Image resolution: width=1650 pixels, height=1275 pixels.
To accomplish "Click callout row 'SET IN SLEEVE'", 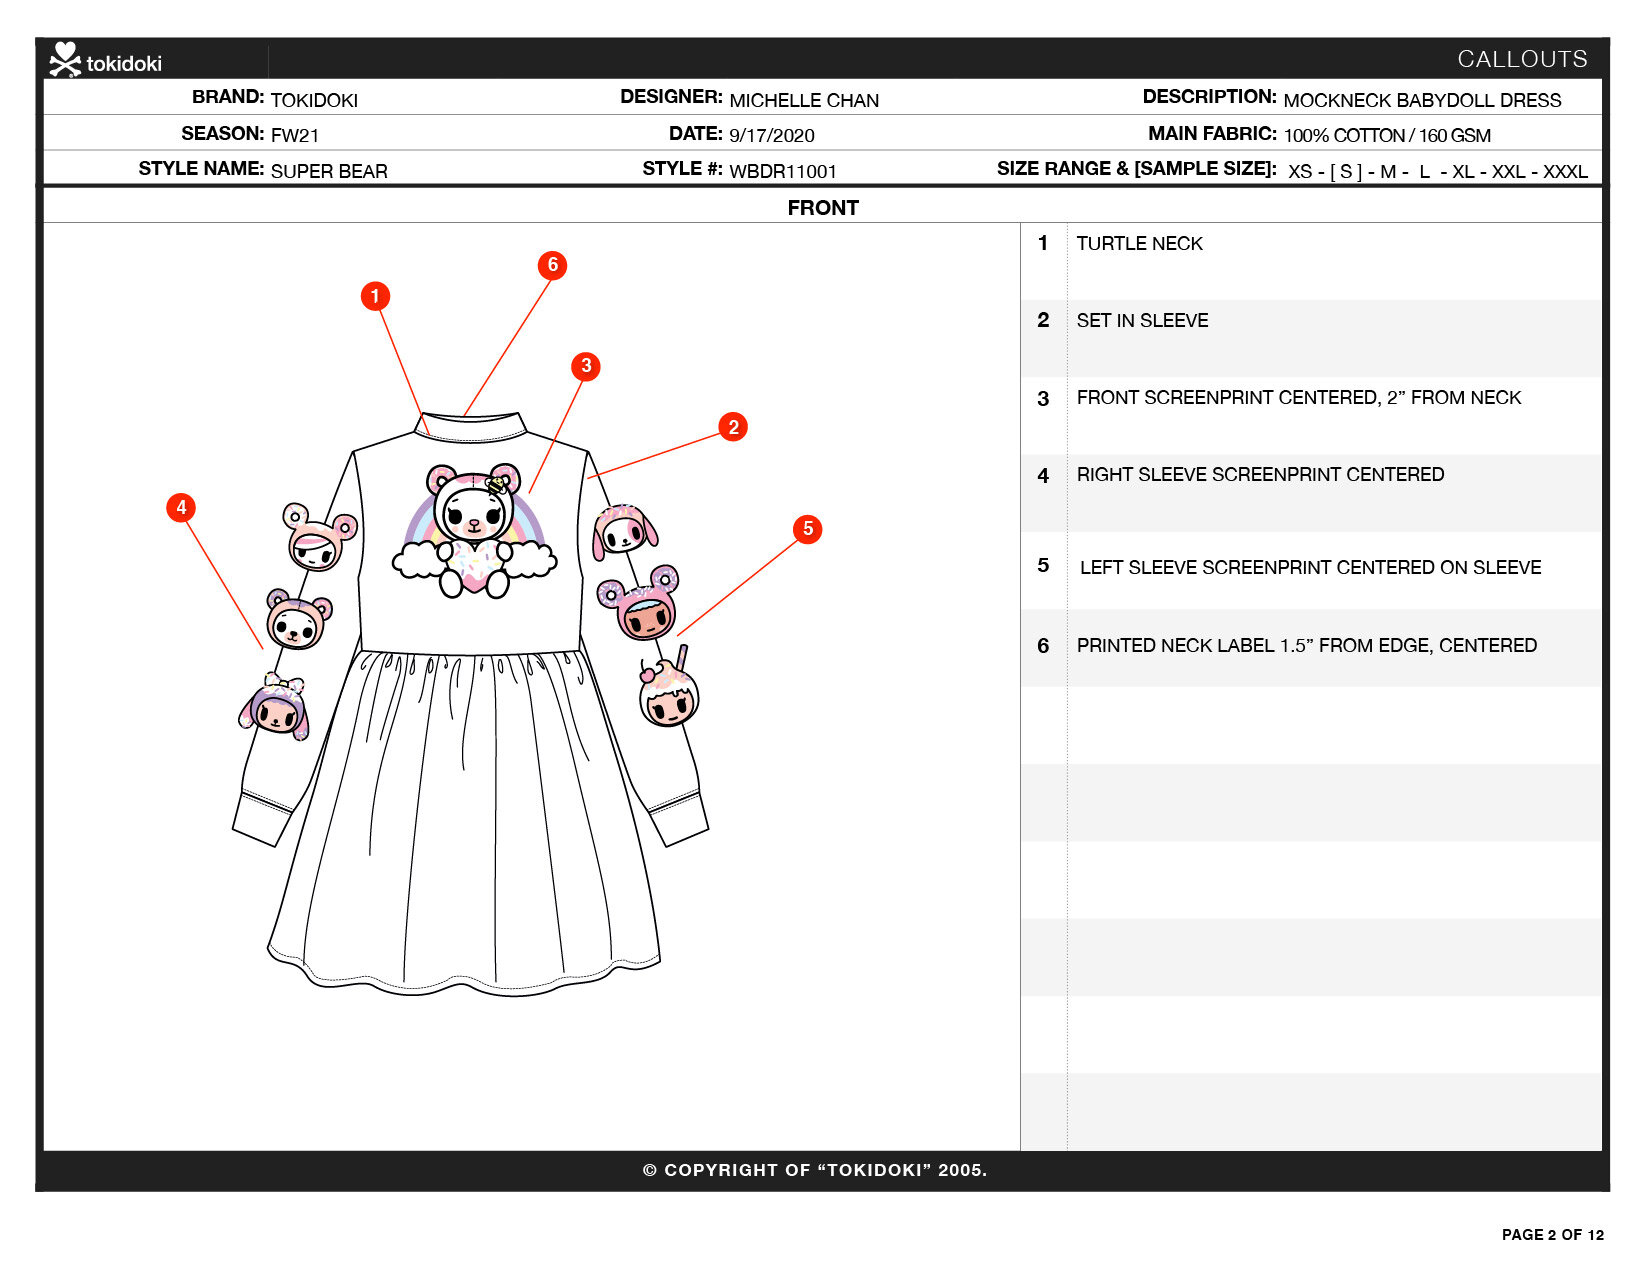I will [x=1310, y=338].
